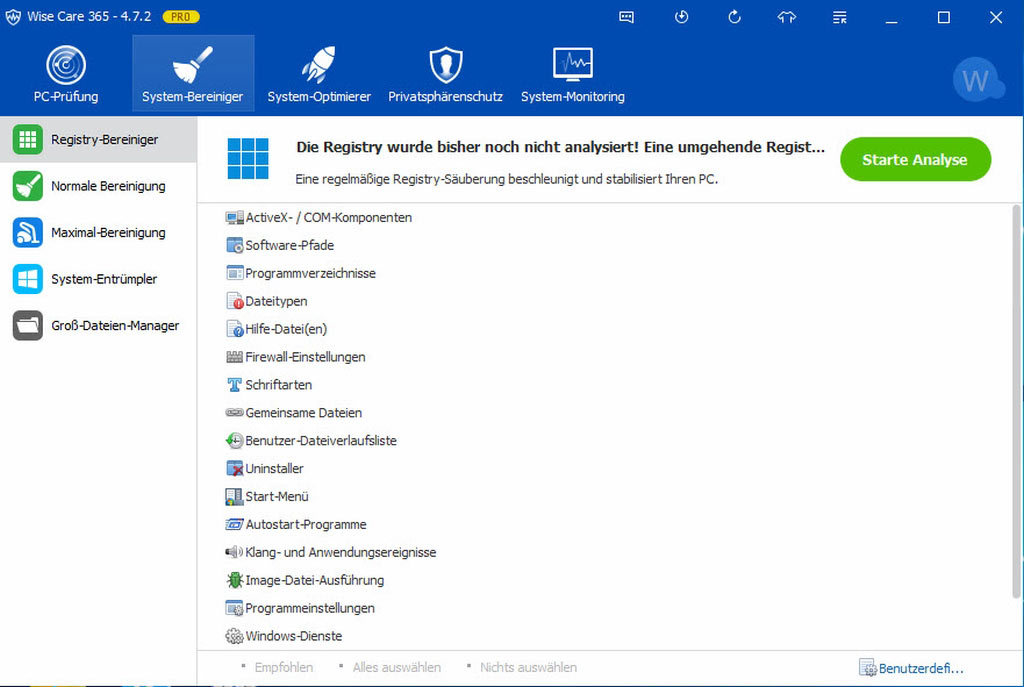The image size is (1024, 687).
Task: Click the user avatar W icon
Action: (x=978, y=80)
